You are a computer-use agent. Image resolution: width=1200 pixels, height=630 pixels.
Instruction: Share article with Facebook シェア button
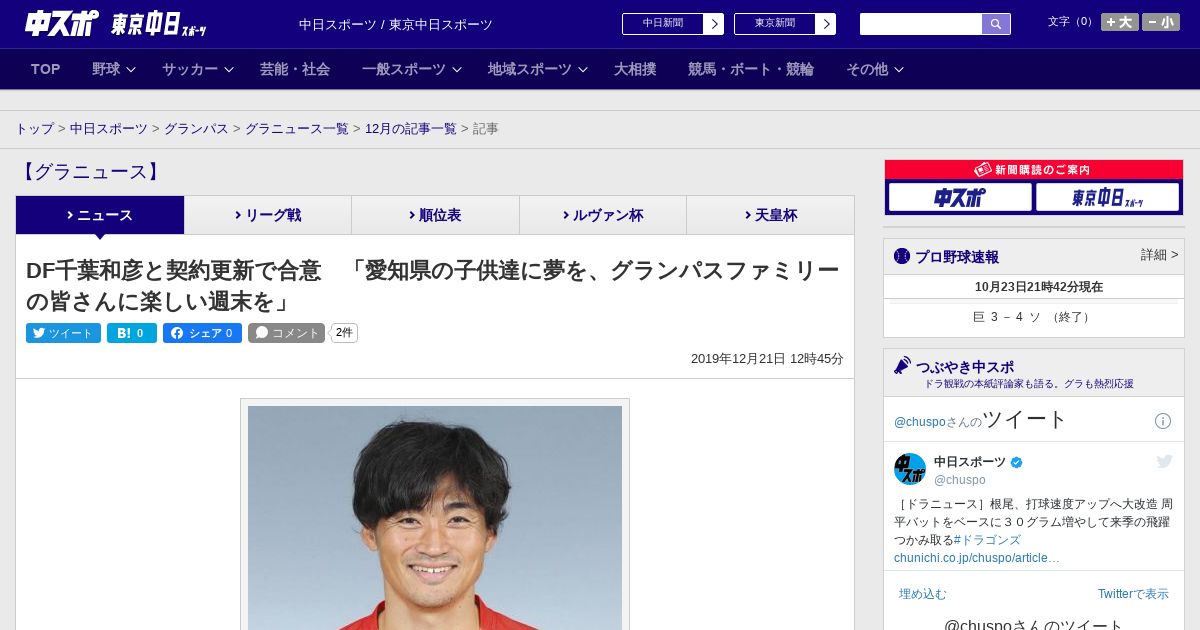click(202, 333)
